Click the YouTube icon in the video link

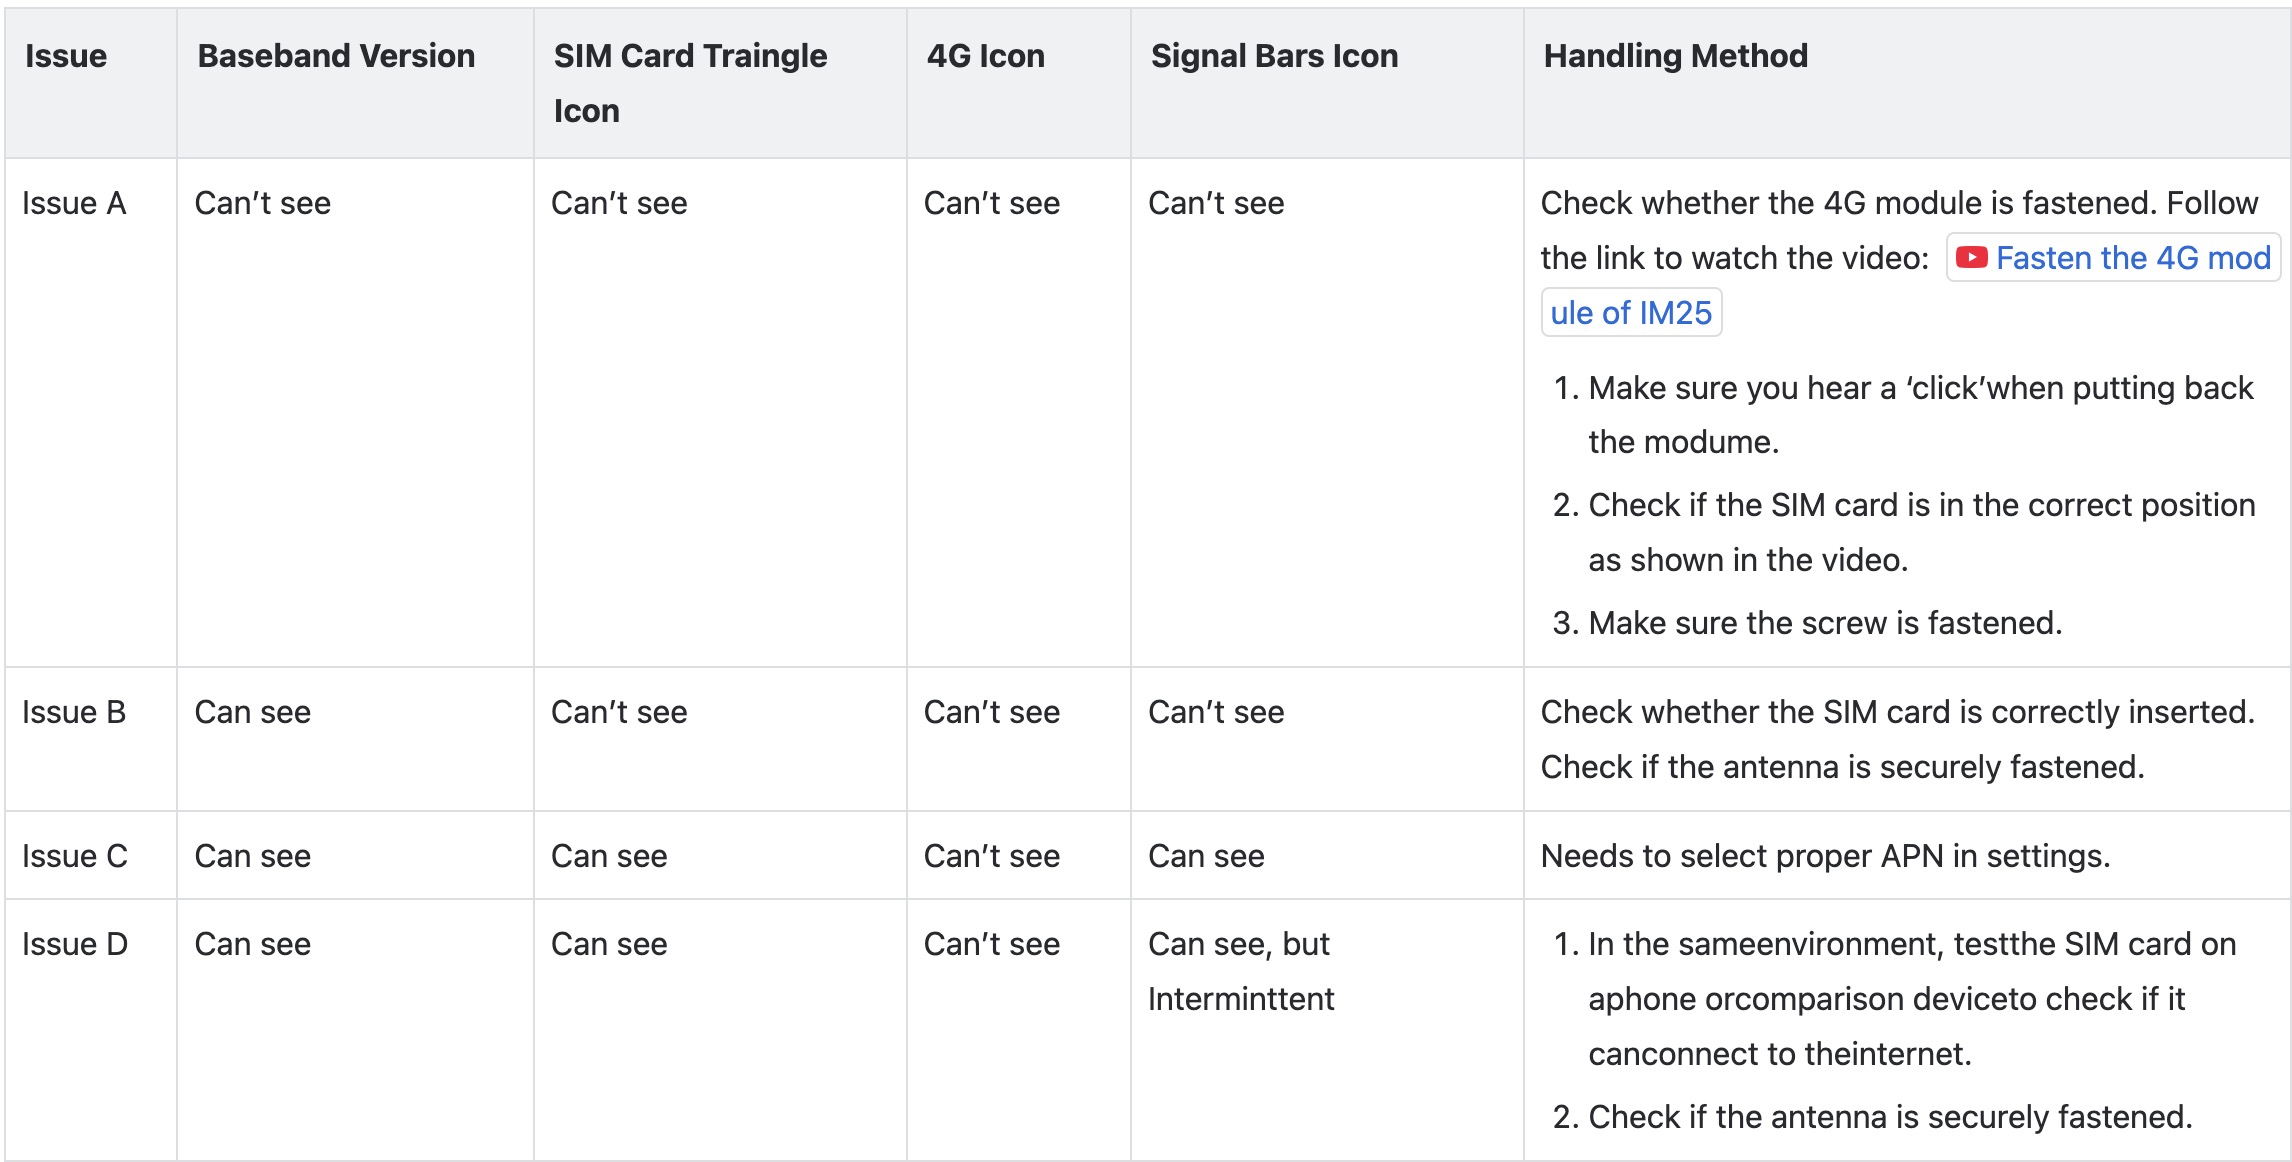click(x=1971, y=258)
